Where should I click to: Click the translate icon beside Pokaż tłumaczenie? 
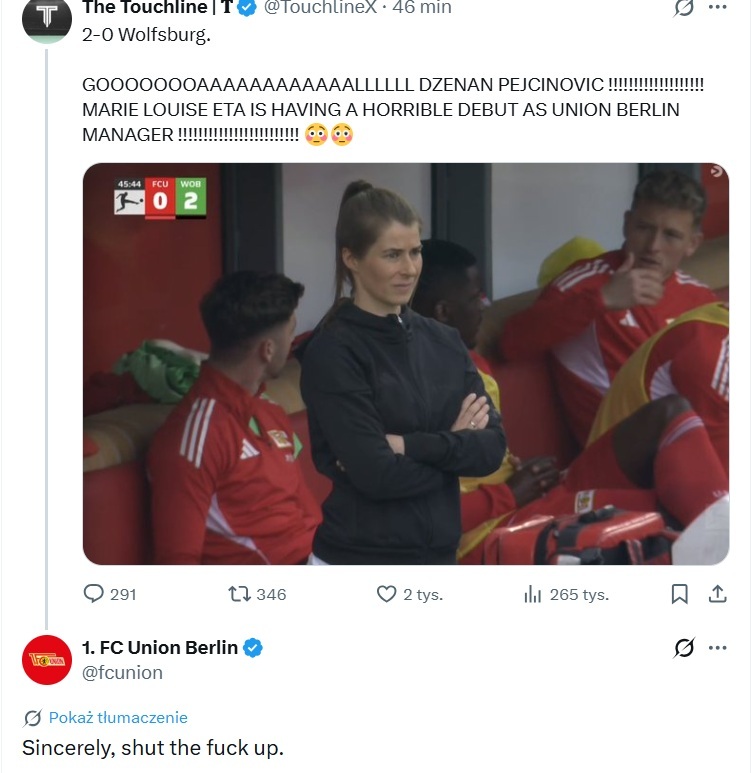point(33,718)
